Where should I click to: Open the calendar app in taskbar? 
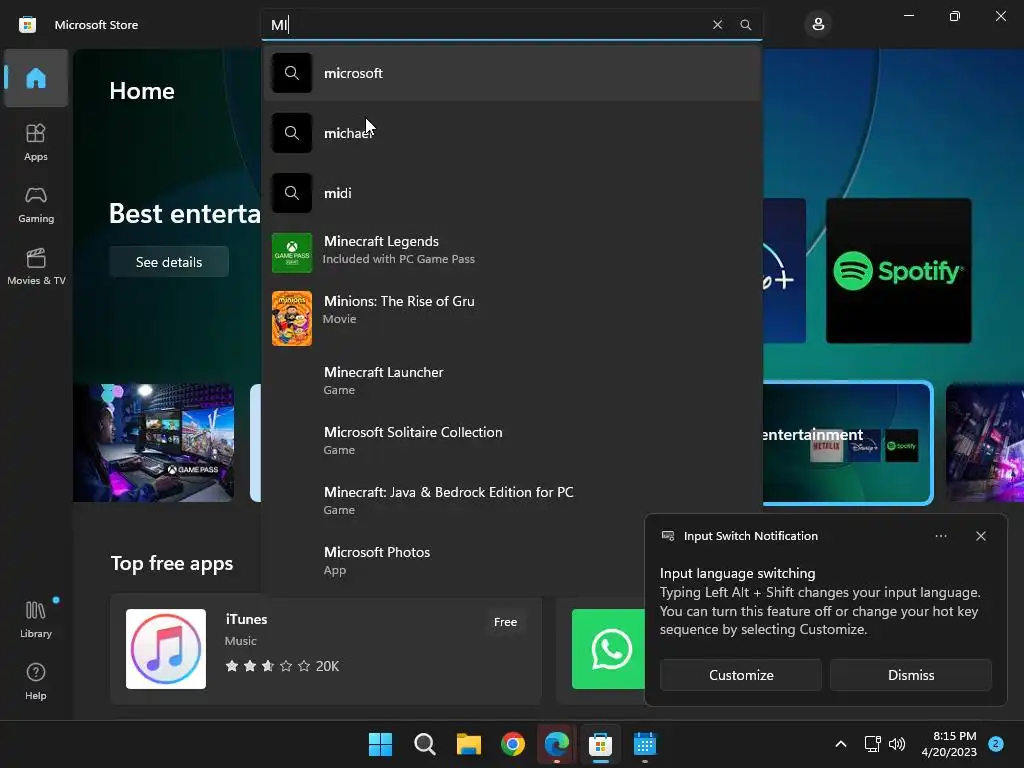point(645,744)
